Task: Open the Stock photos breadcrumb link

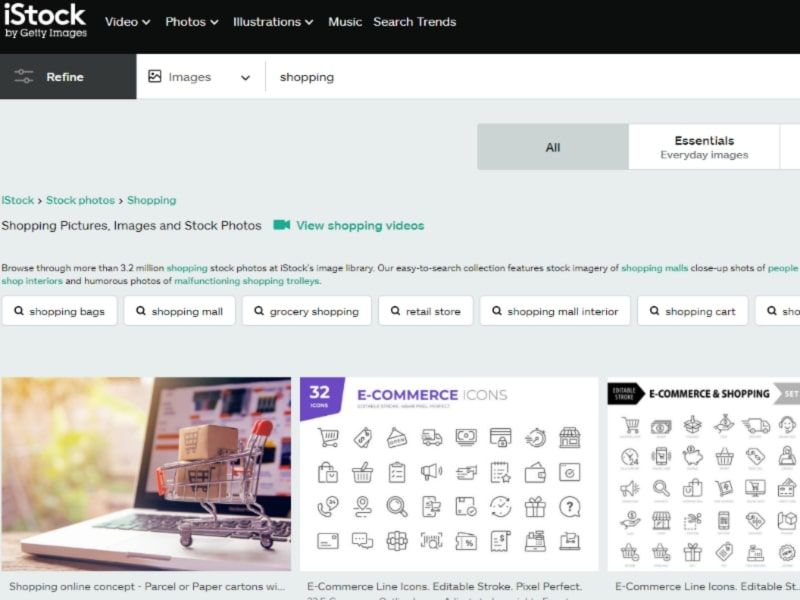Action: (80, 200)
